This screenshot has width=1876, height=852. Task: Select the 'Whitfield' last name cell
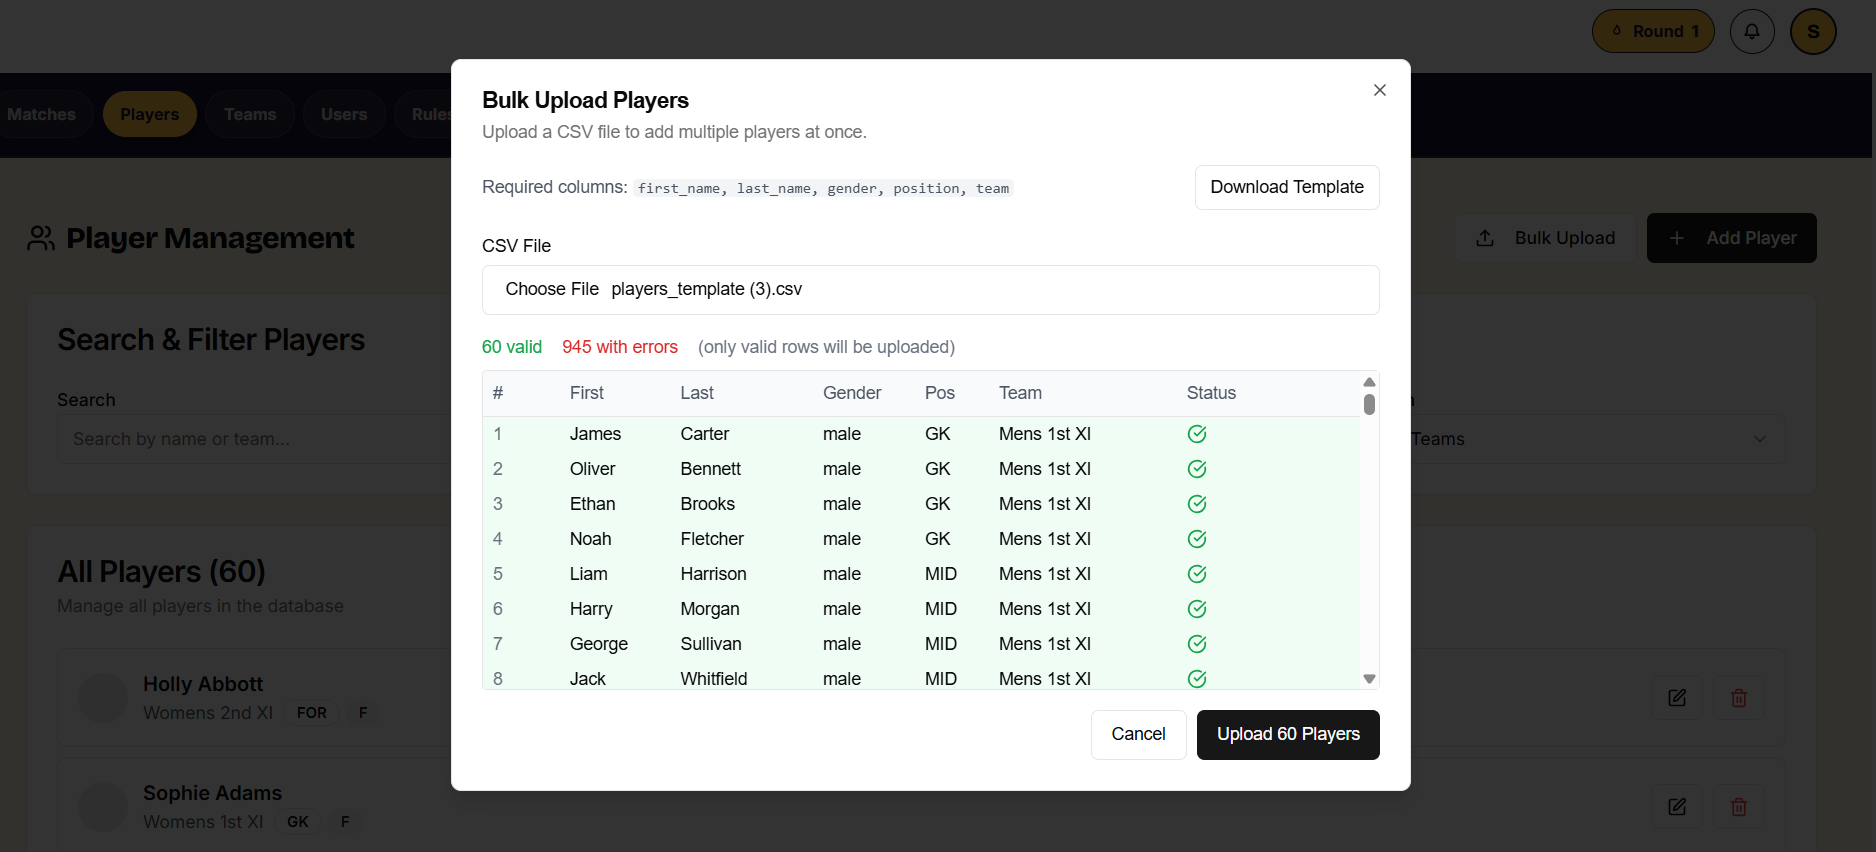[714, 678]
